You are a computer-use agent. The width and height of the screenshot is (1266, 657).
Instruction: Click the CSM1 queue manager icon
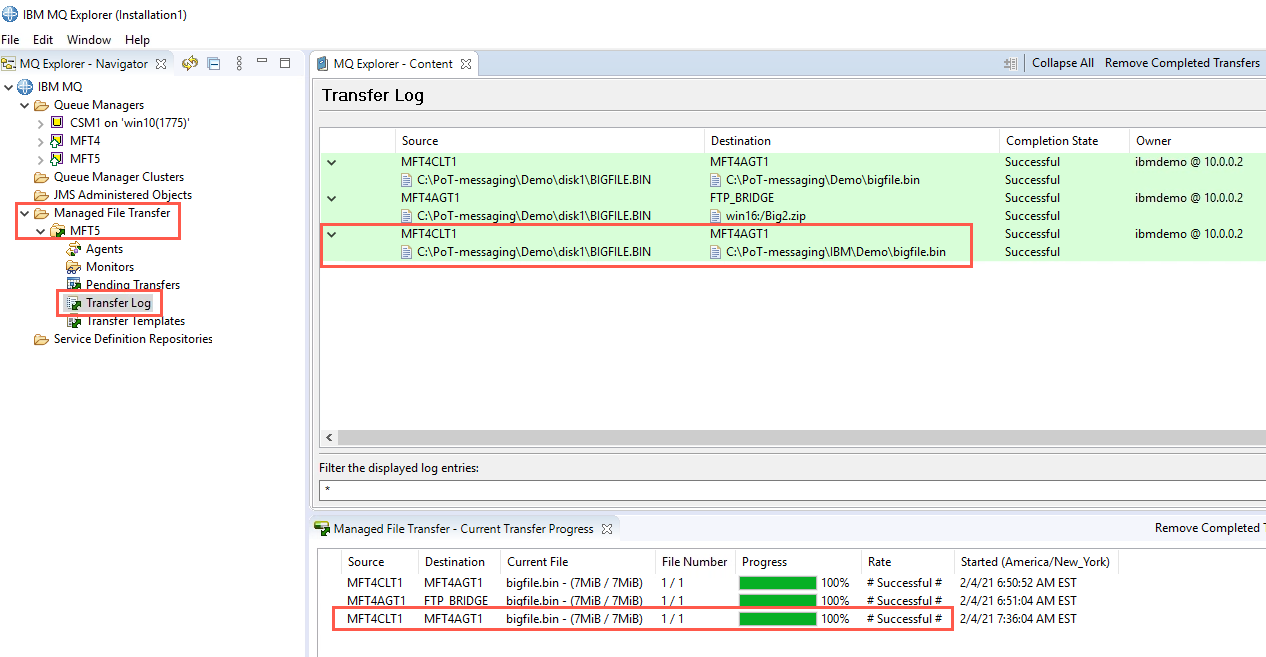(x=57, y=123)
